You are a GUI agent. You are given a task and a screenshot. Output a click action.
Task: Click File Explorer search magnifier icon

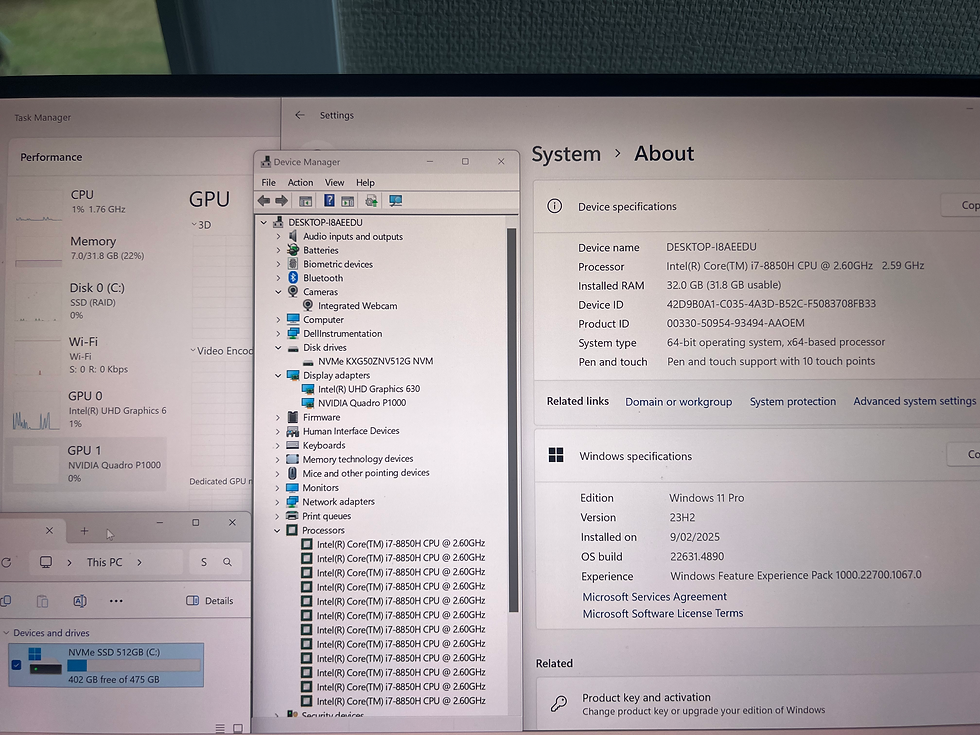[228, 562]
